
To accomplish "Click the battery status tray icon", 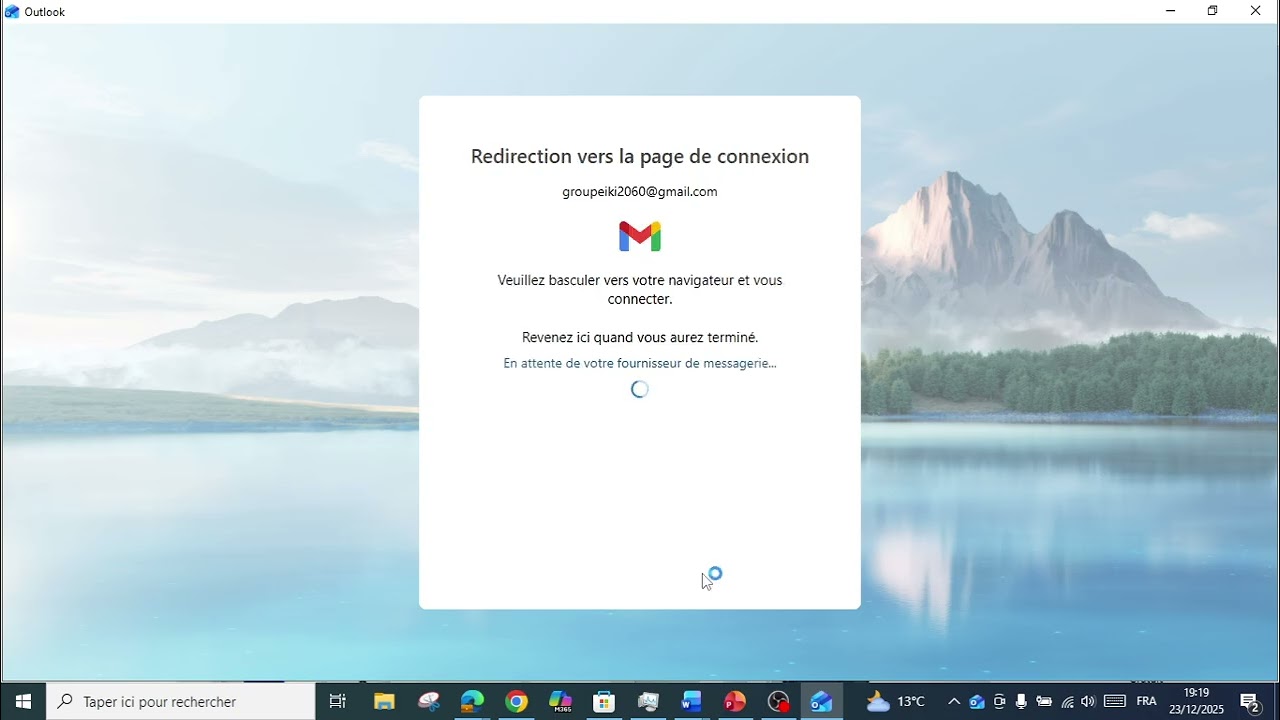I will coord(1044,701).
